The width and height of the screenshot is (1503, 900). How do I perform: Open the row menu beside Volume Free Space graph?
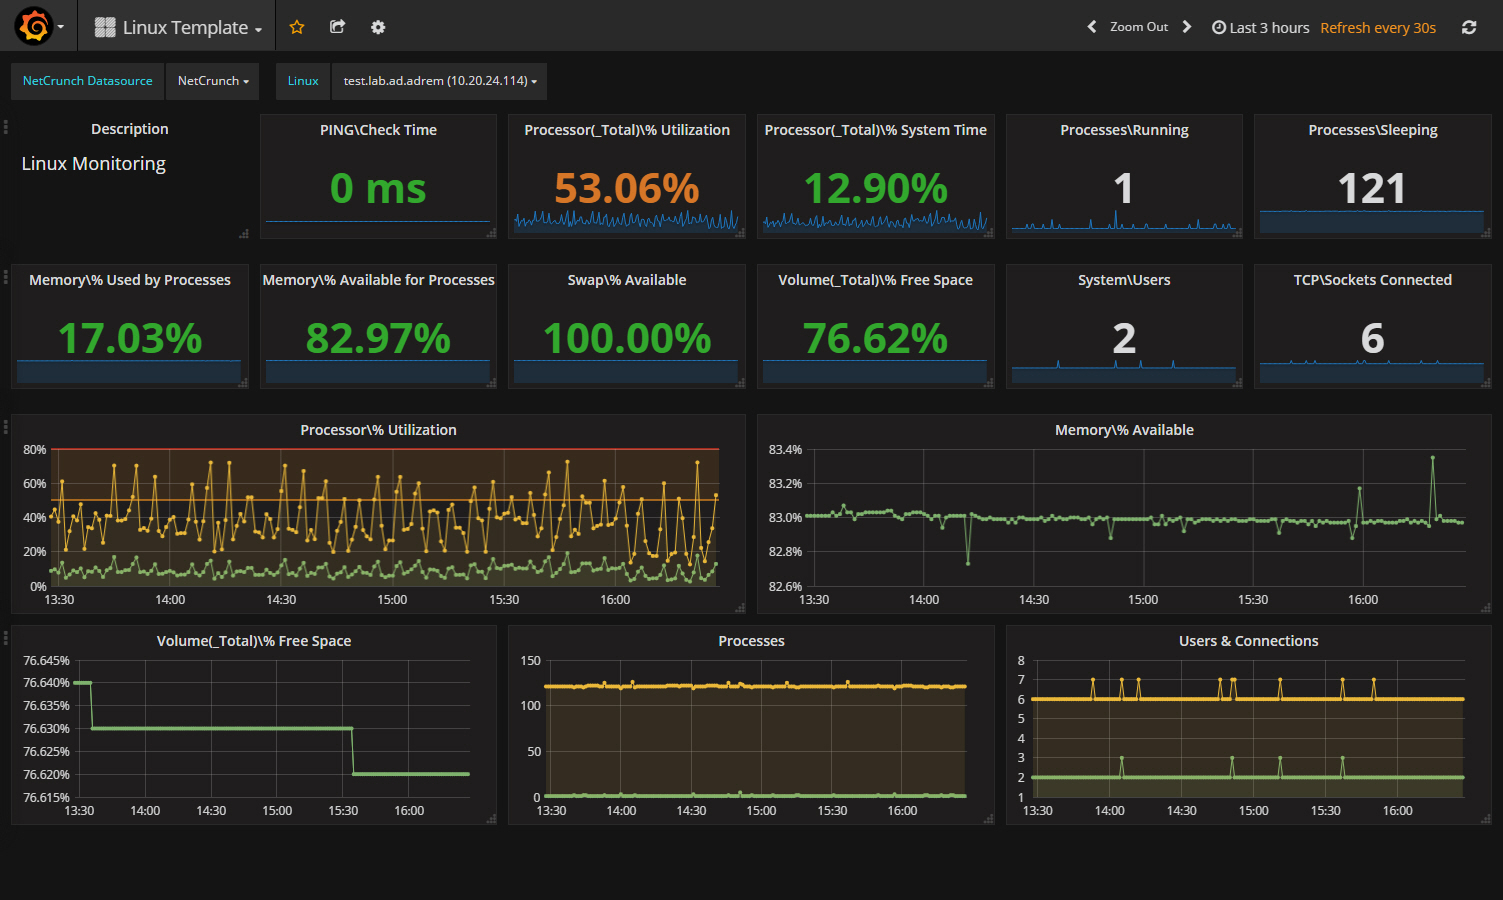click(6, 638)
